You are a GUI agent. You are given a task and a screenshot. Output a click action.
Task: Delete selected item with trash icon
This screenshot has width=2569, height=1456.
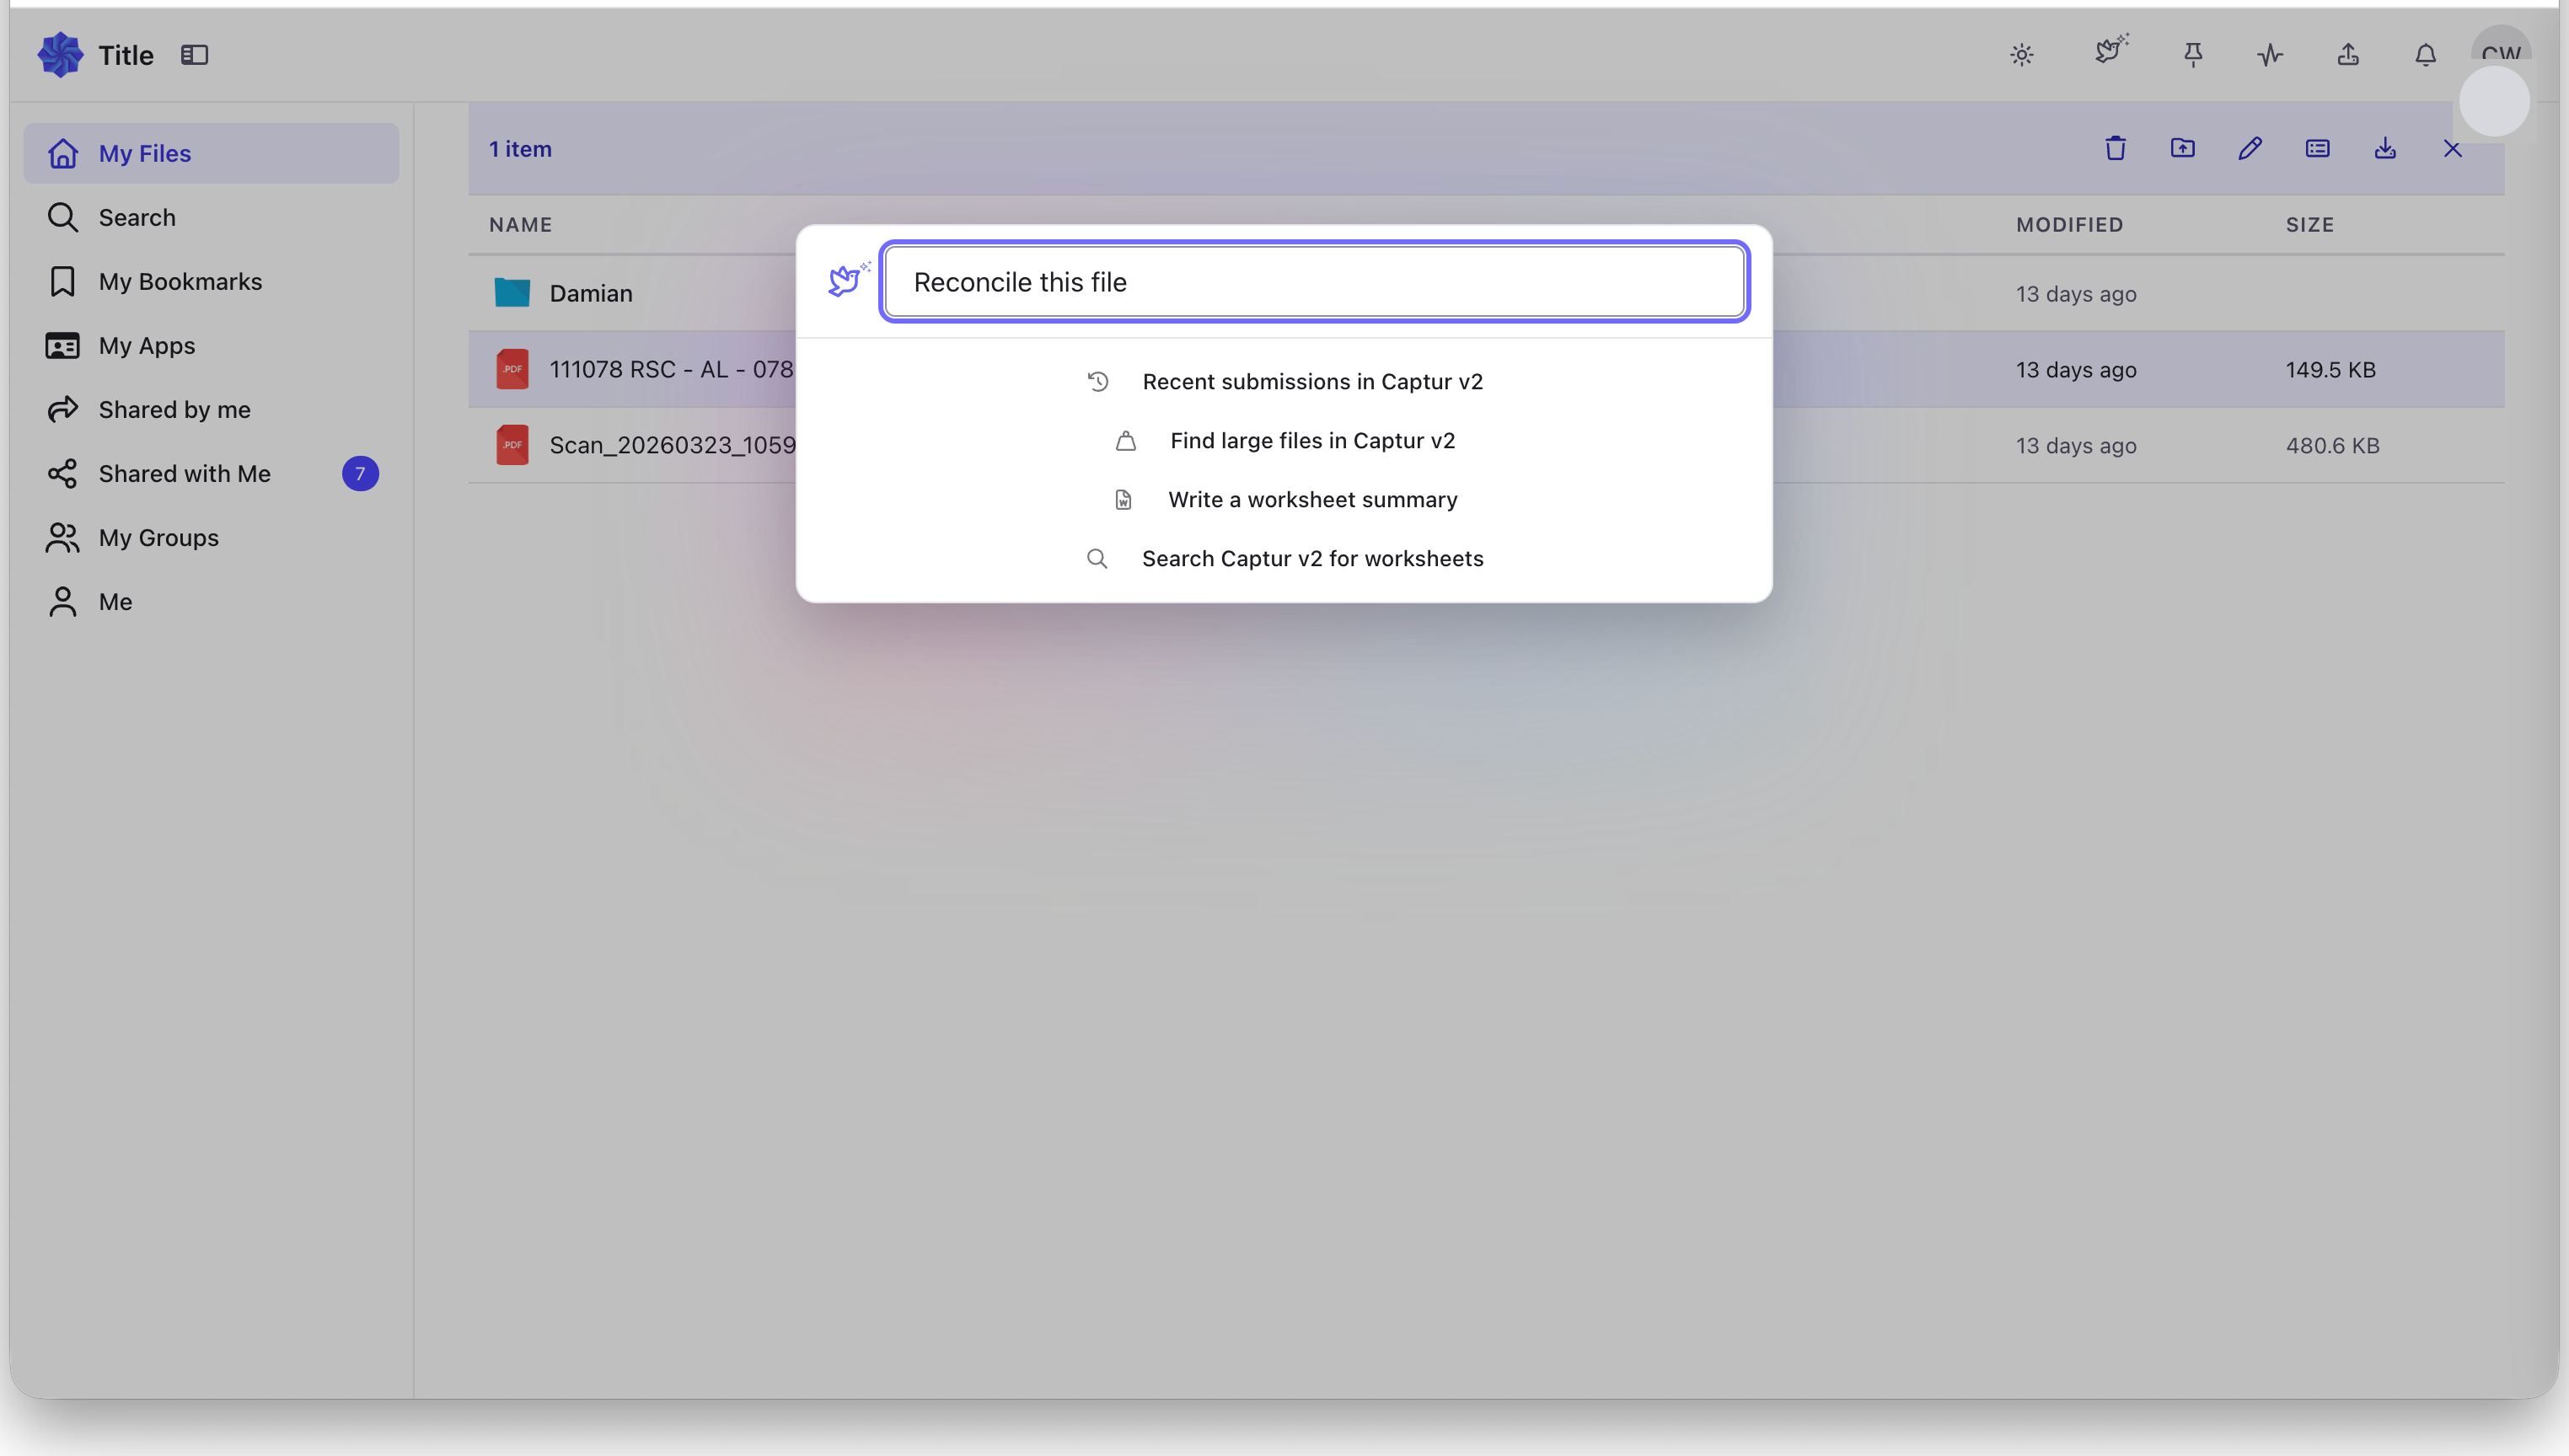(x=2114, y=149)
